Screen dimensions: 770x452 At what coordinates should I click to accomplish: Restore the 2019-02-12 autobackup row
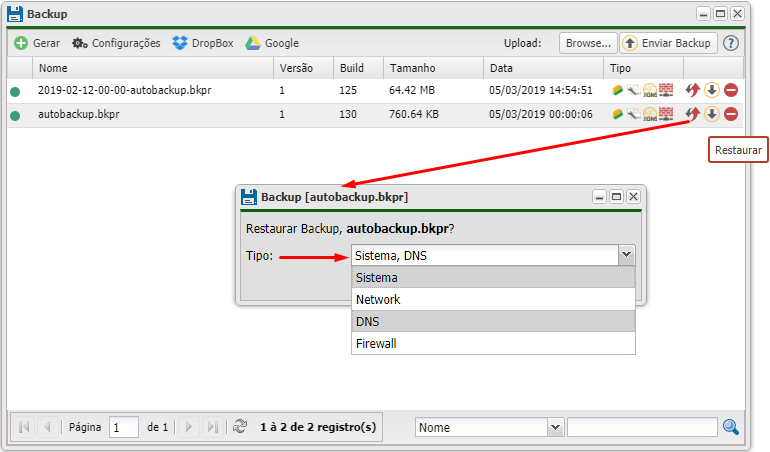tap(693, 89)
